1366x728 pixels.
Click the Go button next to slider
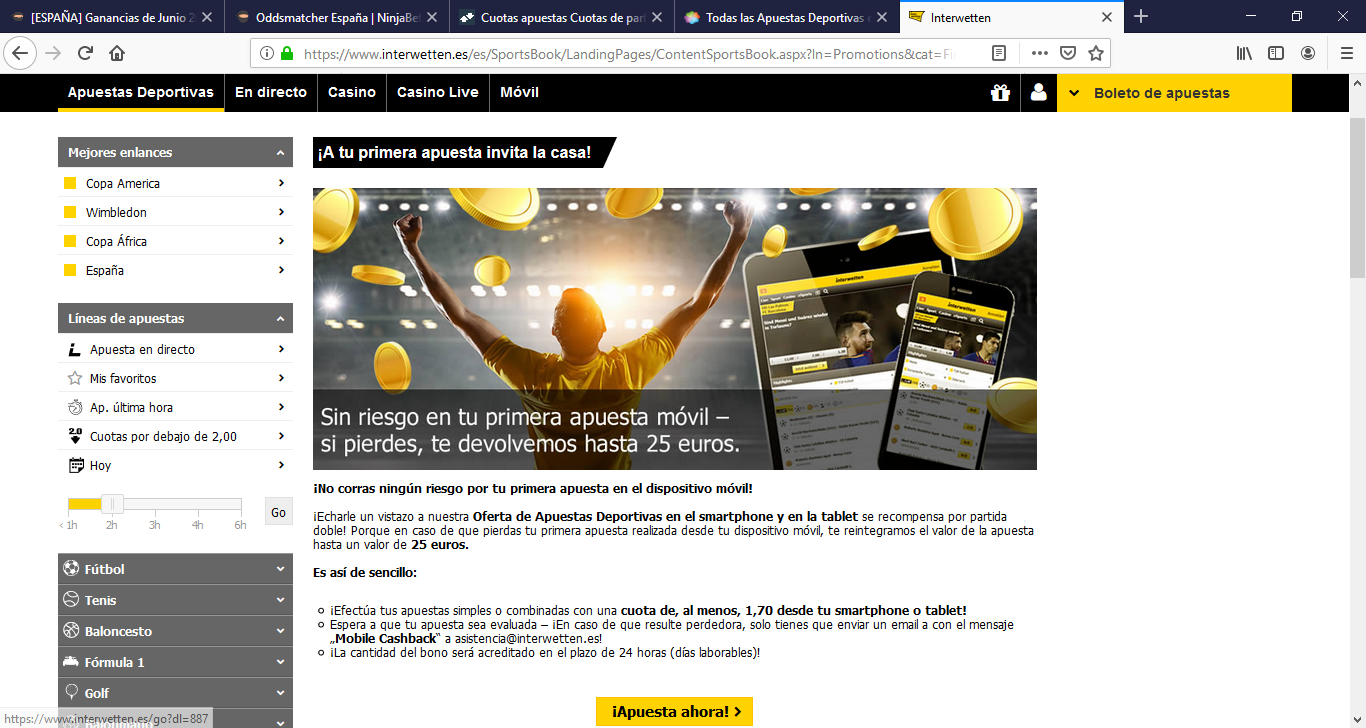[x=279, y=512]
